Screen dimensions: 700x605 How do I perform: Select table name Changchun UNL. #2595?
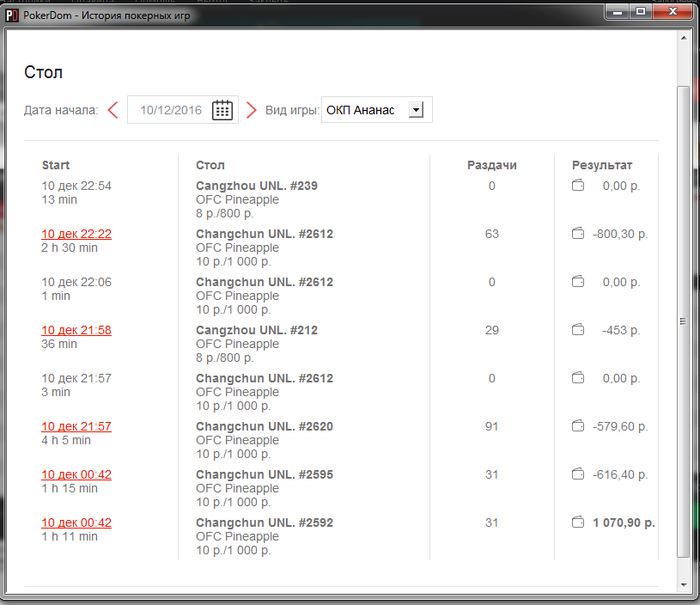pos(264,475)
